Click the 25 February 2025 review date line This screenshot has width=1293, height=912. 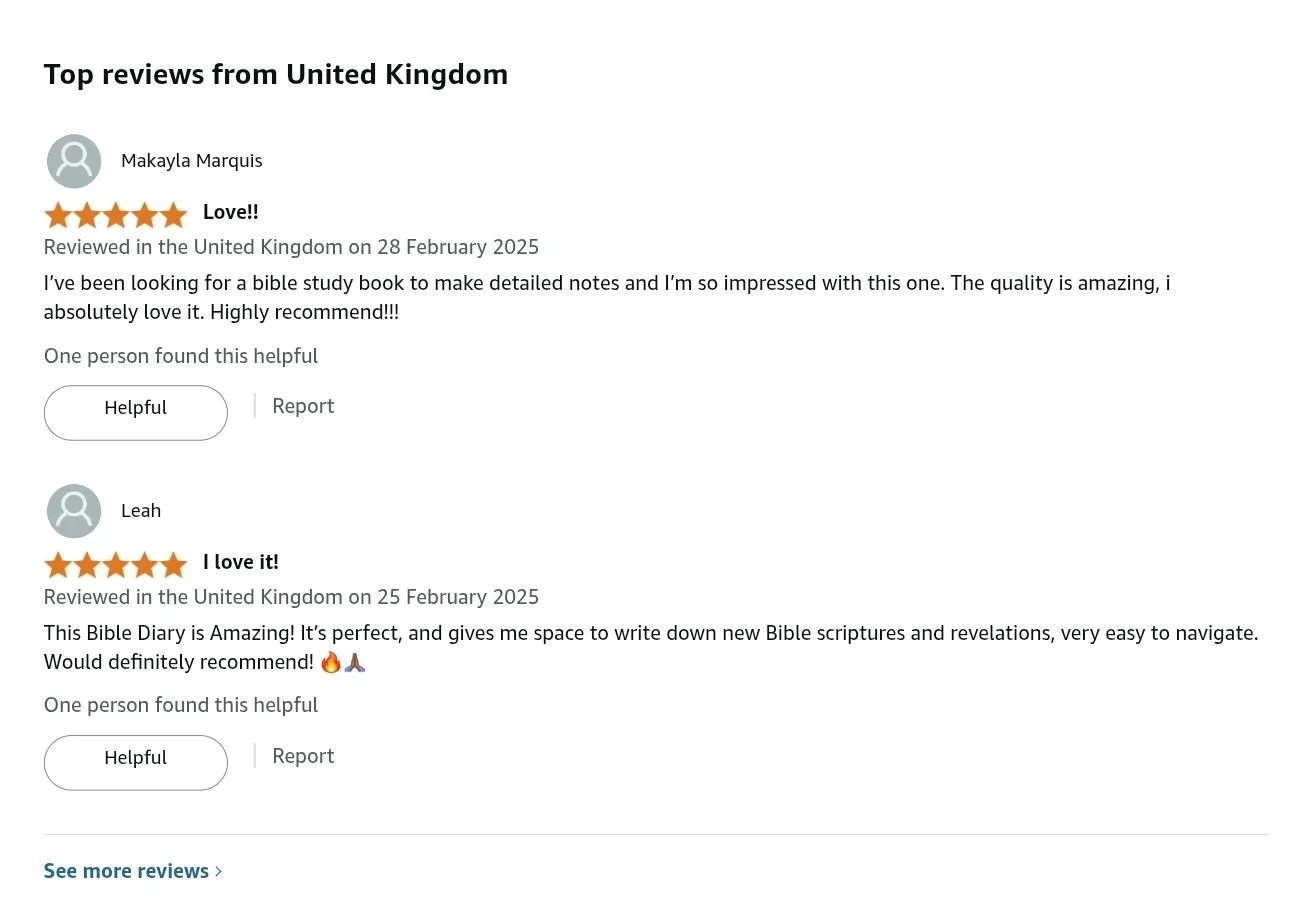pos(291,597)
